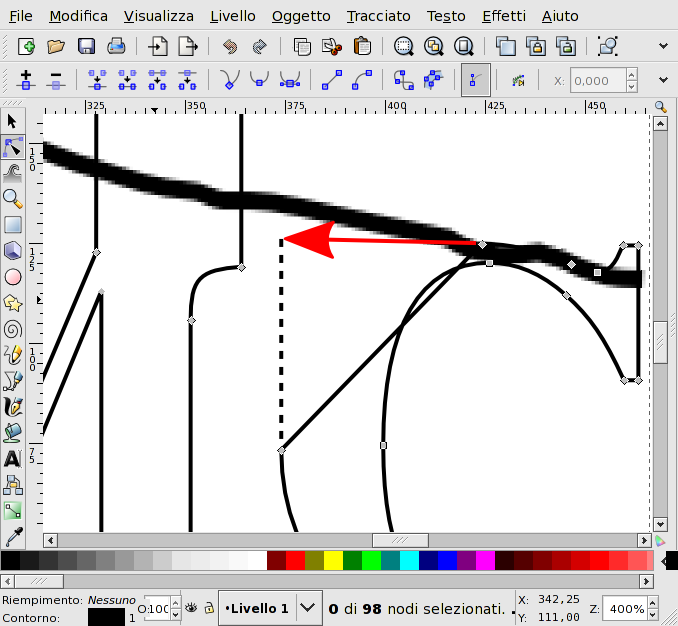Copy selection to clipboard
This screenshot has height=626, width=678.
tap(301, 46)
